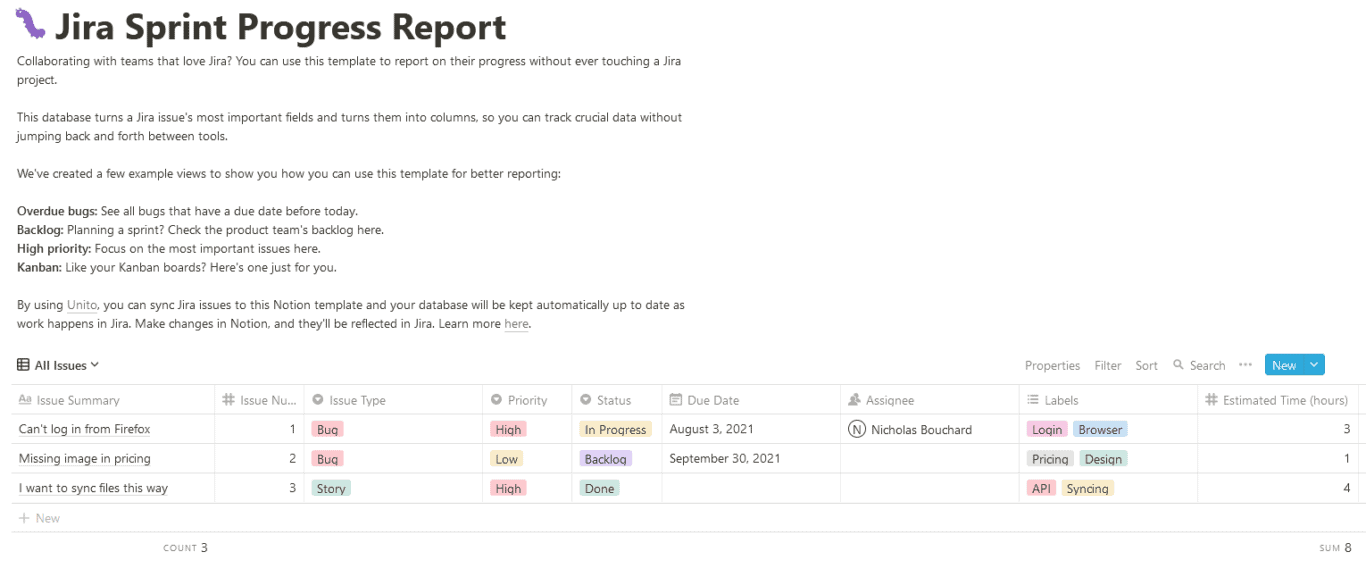Screen dimensions: 1366x577
Task: Open the three-dot more options menu
Action: click(x=1245, y=365)
